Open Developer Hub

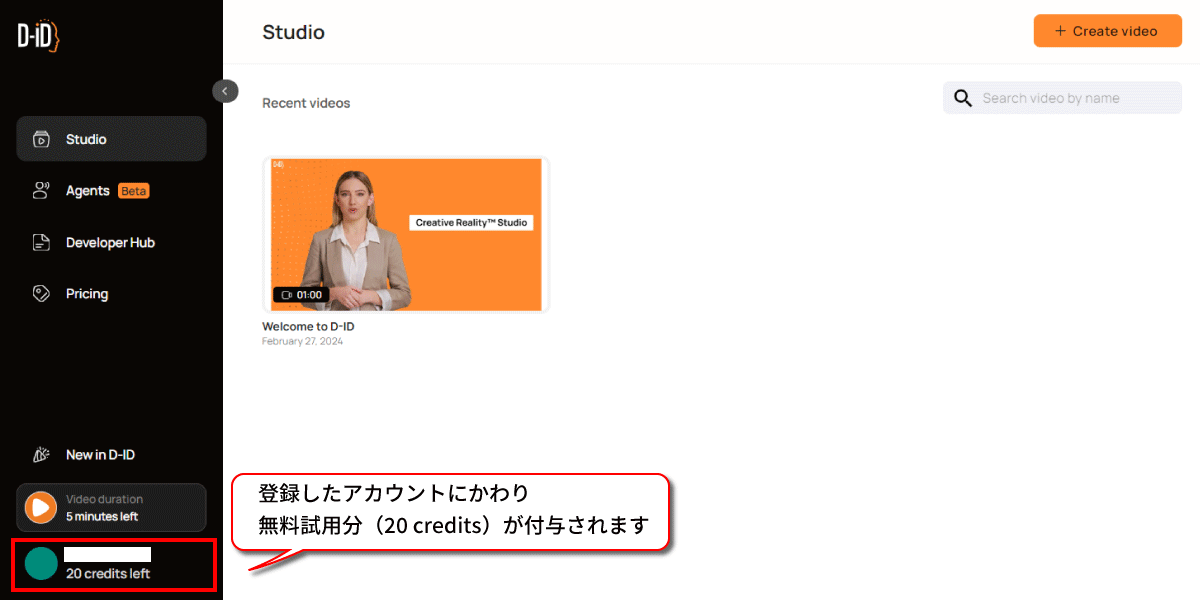coord(111,242)
